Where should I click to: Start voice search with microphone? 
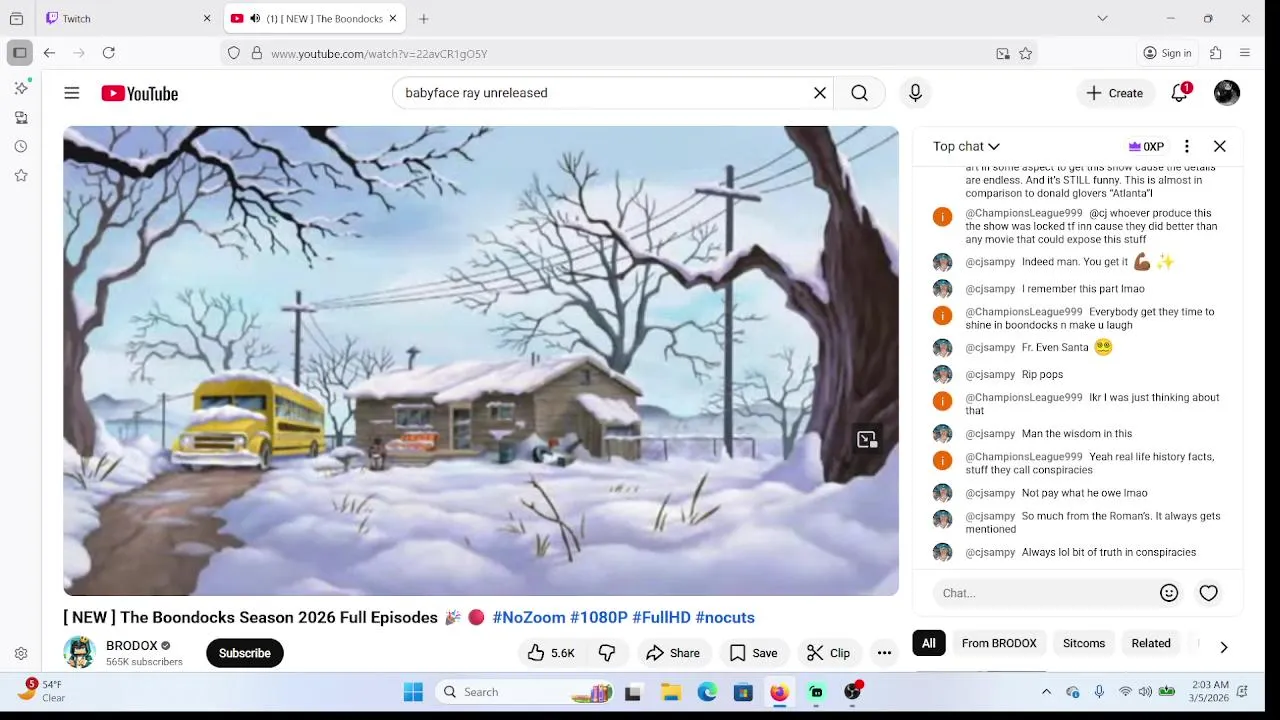point(915,93)
